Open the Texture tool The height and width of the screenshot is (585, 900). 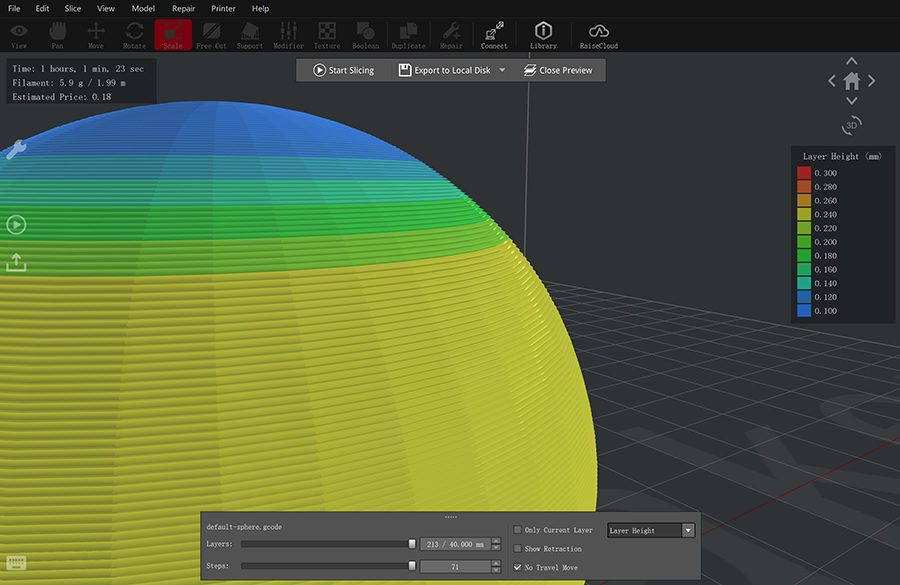[326, 33]
